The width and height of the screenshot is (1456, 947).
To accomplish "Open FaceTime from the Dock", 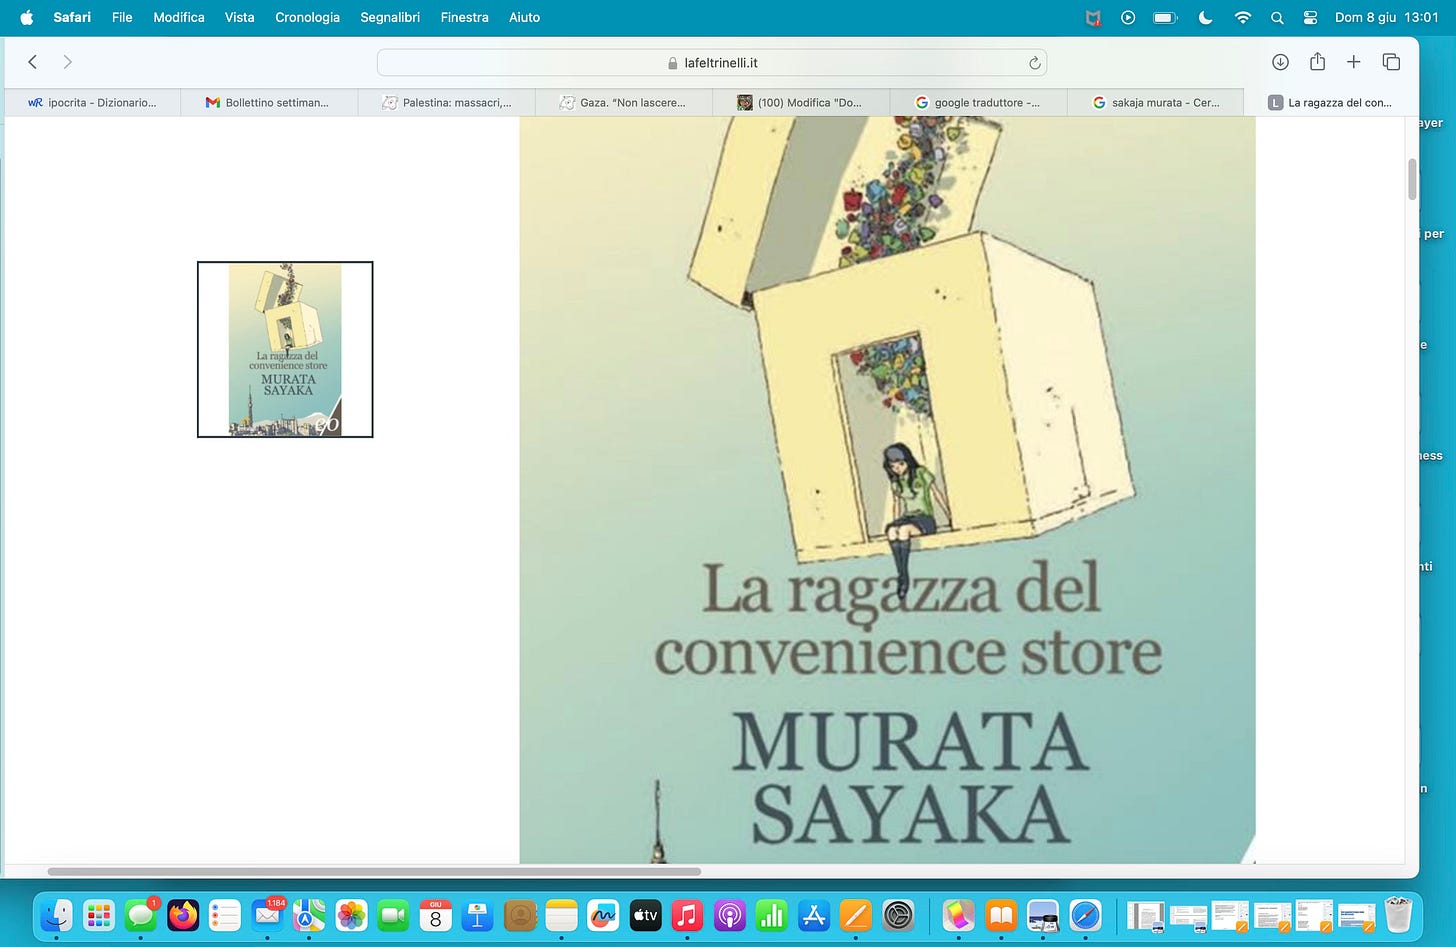I will (x=393, y=914).
